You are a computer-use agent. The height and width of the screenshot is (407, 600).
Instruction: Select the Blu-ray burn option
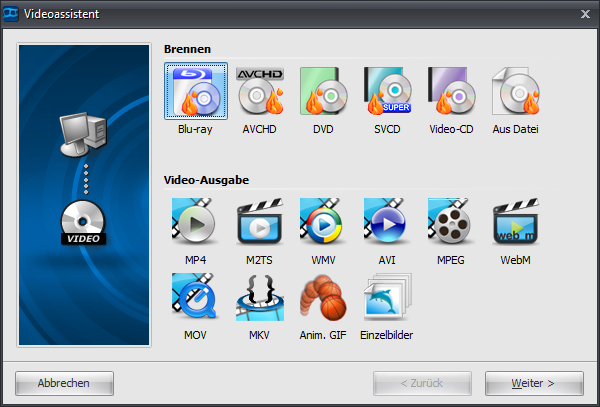196,93
